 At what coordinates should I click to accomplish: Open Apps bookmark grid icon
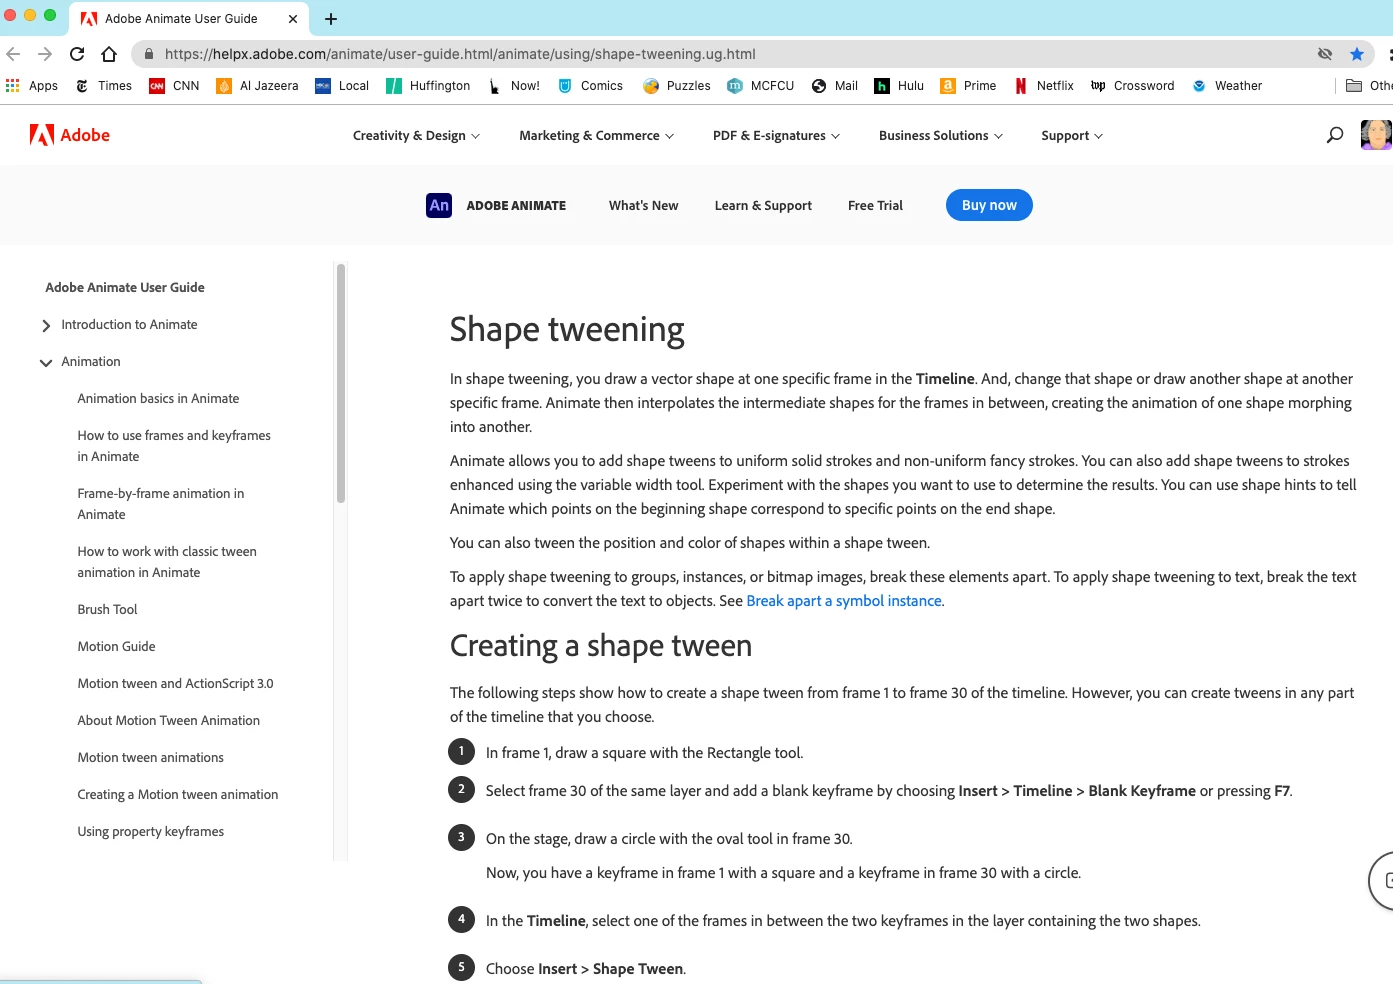tap(12, 86)
